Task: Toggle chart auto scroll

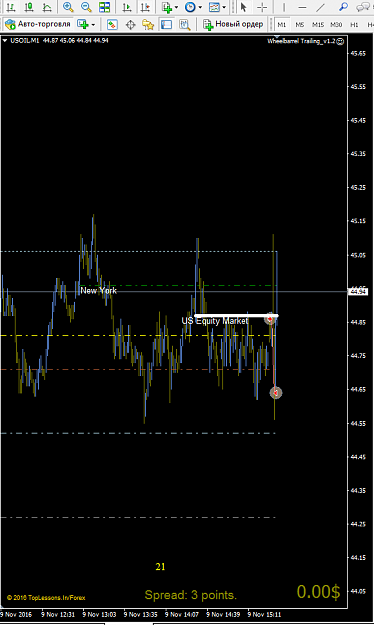Action: point(127,7)
